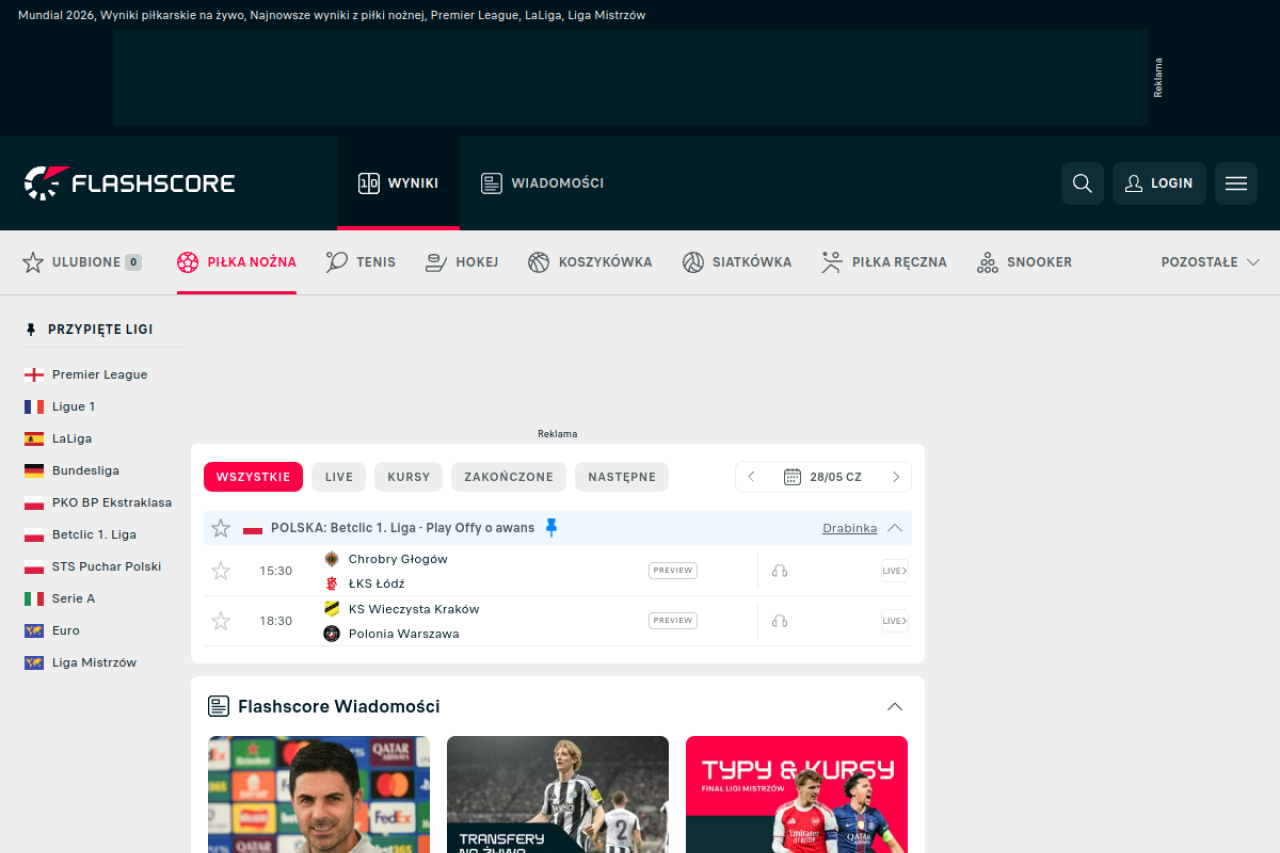Click the 18:30 match time

[276, 621]
